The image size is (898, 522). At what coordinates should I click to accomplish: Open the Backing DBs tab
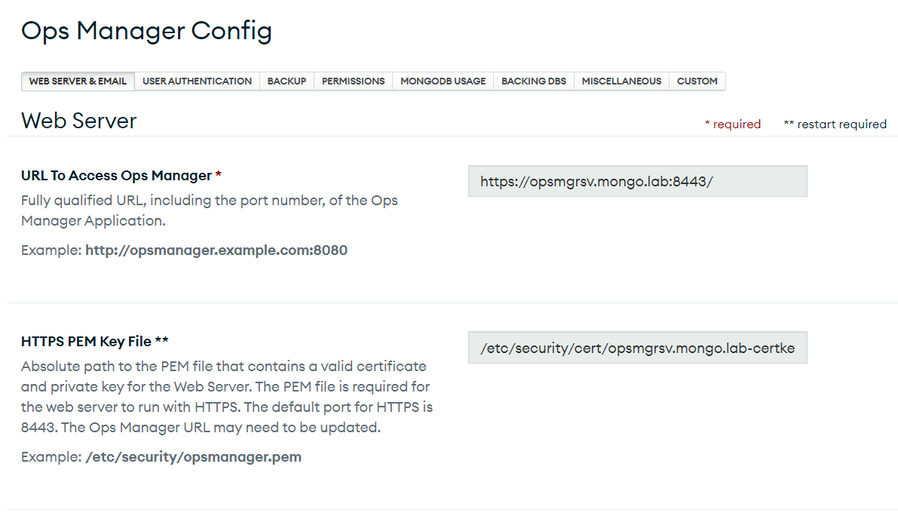point(534,81)
